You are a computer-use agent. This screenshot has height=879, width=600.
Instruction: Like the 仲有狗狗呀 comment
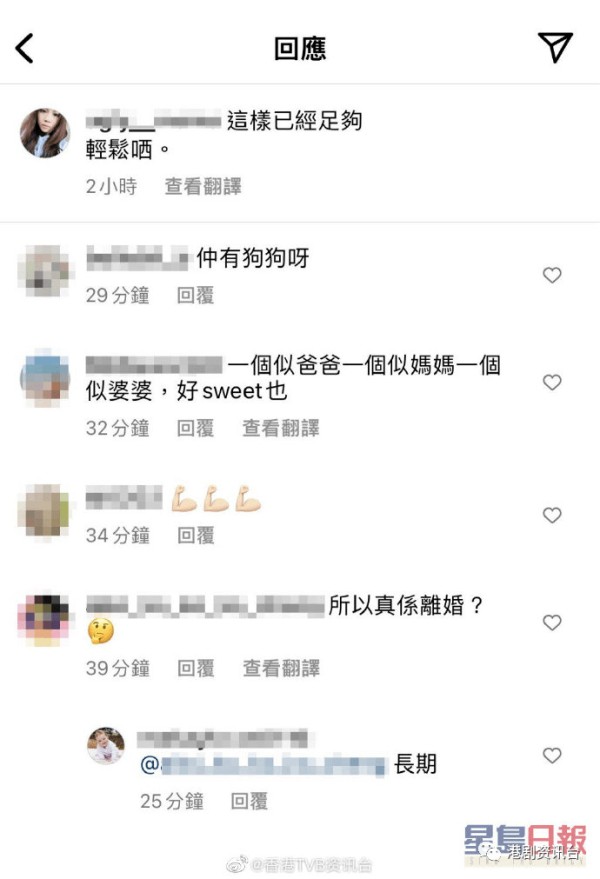[x=552, y=275]
